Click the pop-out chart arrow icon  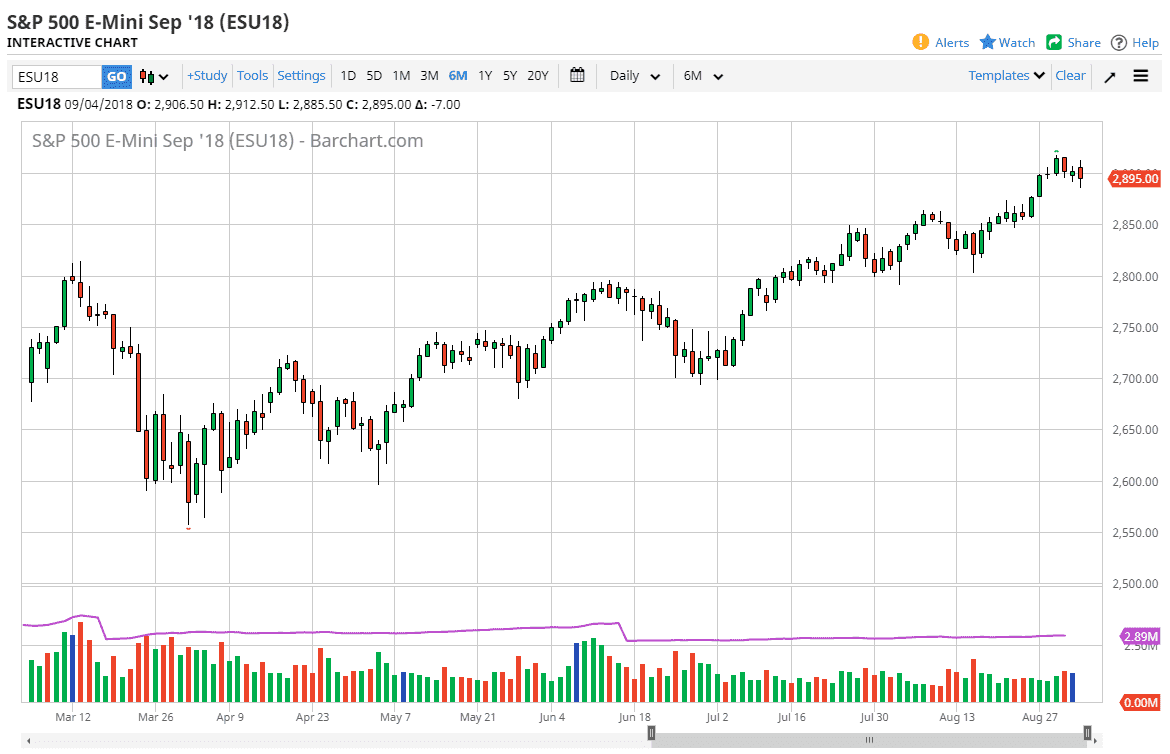click(x=1108, y=75)
